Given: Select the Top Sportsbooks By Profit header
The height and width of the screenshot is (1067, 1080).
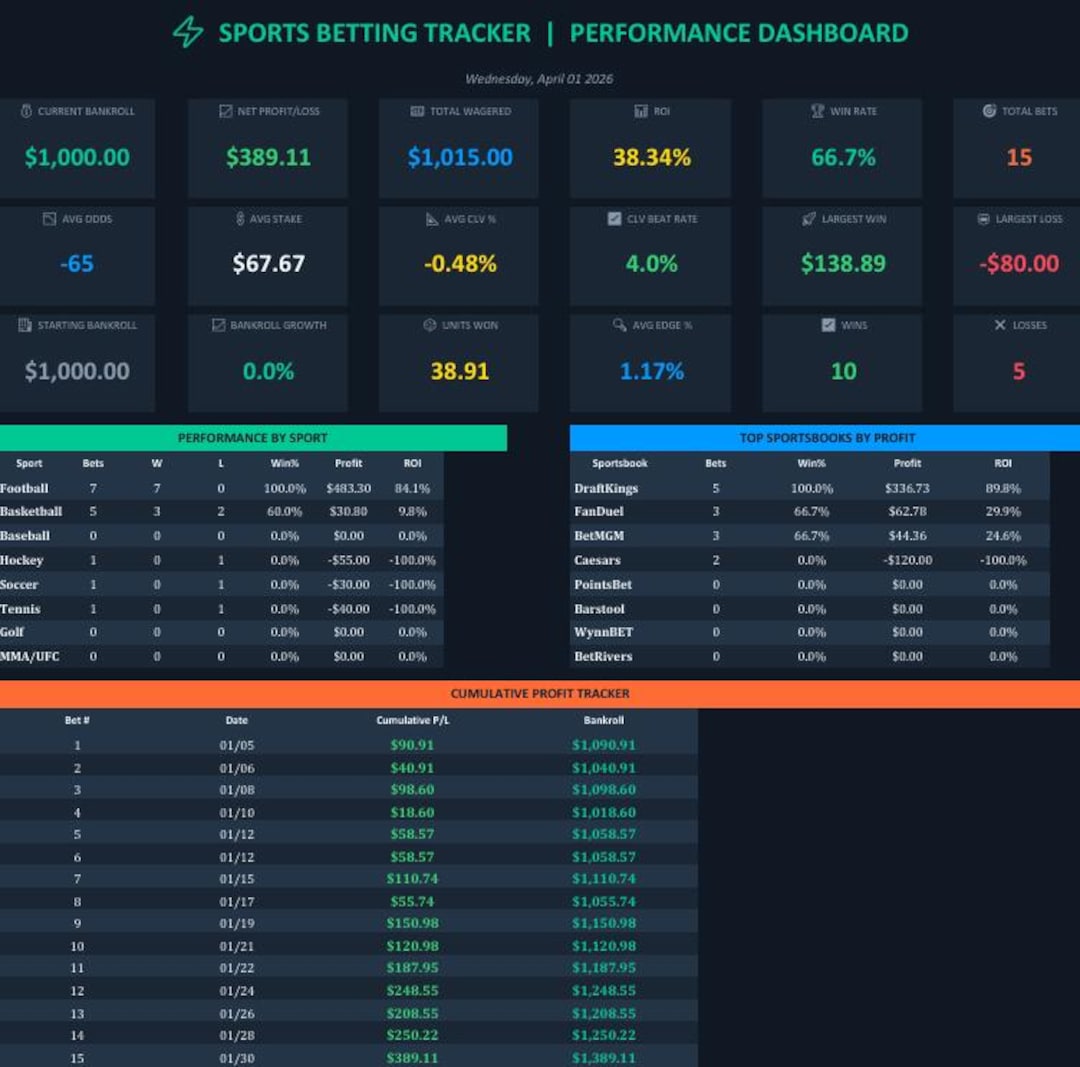Looking at the screenshot, I should pyautogui.click(x=825, y=438).
